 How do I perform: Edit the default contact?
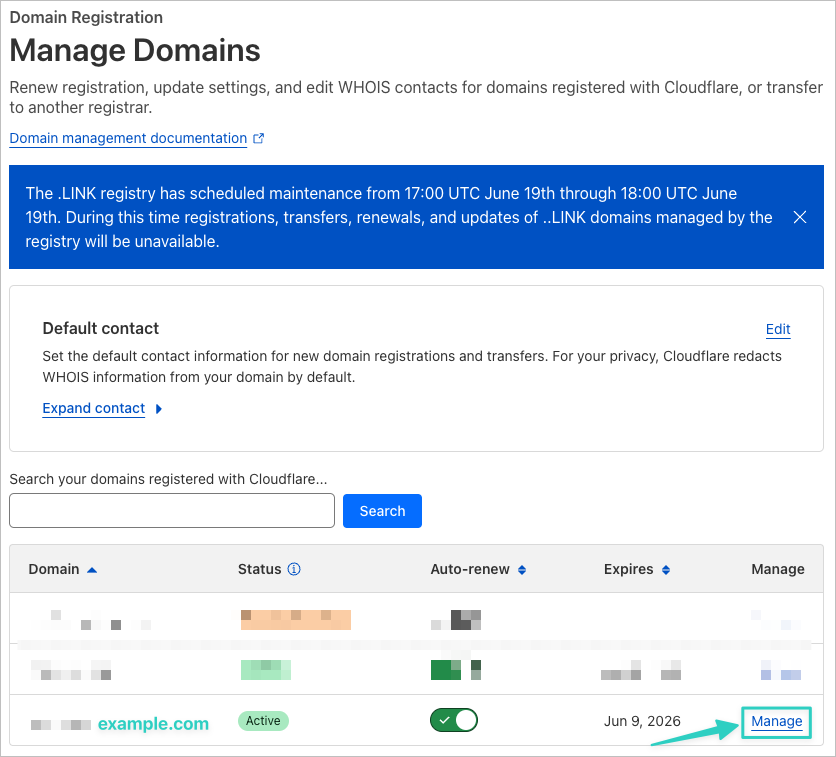click(778, 329)
